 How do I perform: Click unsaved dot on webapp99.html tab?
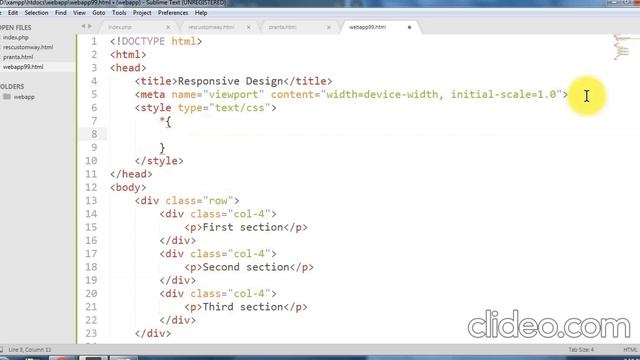409,27
